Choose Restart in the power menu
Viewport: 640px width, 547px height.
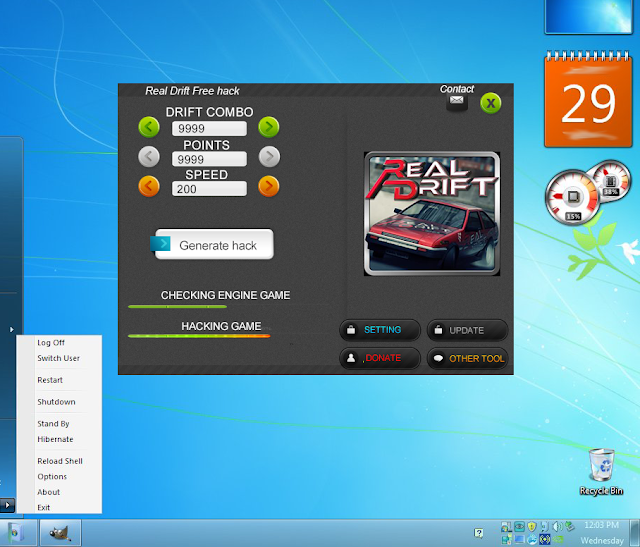coord(50,380)
